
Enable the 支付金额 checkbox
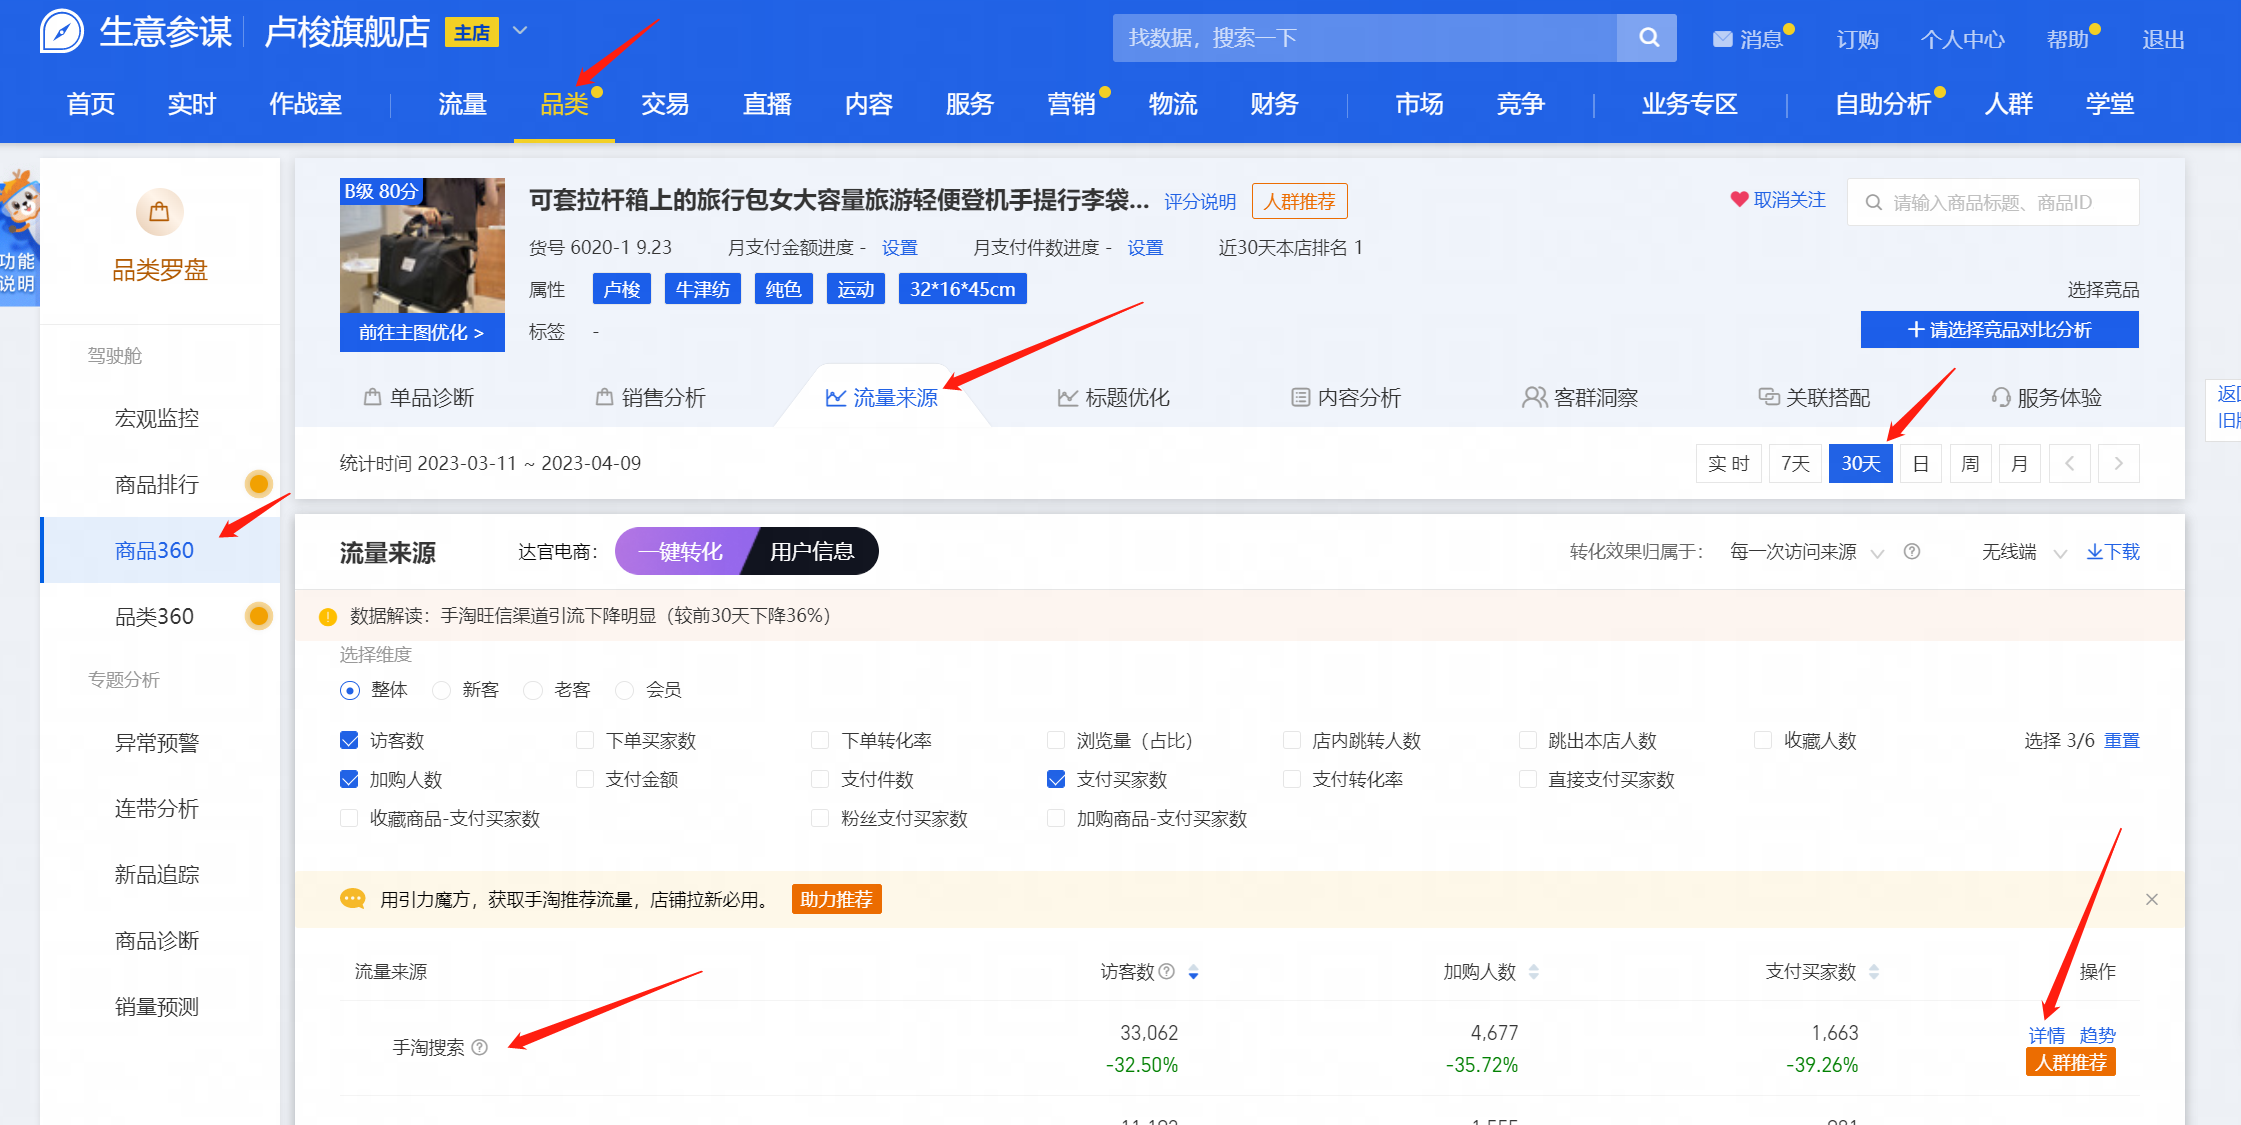(x=585, y=779)
